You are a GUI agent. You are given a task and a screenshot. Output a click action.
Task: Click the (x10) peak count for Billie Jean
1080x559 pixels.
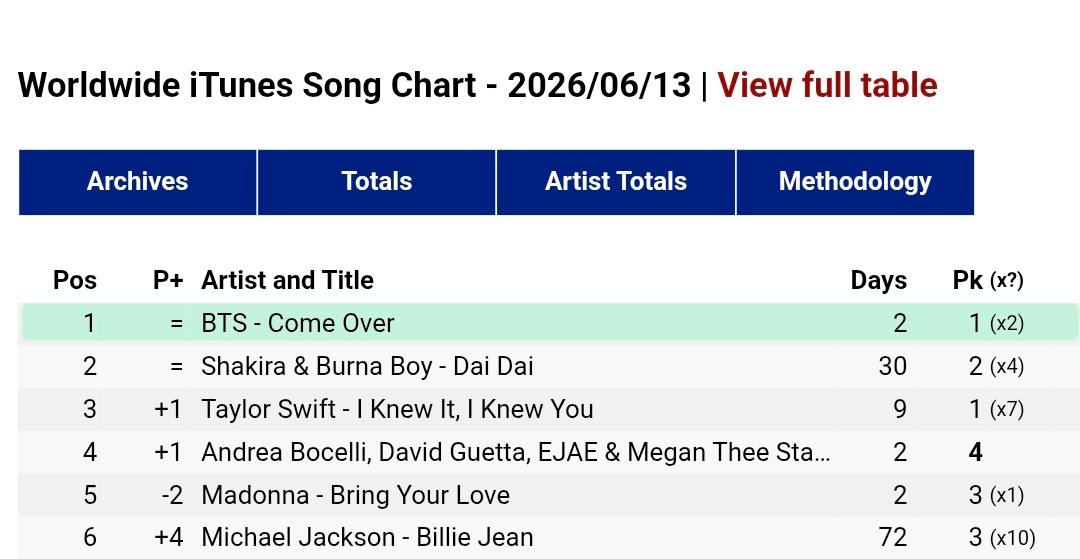1012,538
